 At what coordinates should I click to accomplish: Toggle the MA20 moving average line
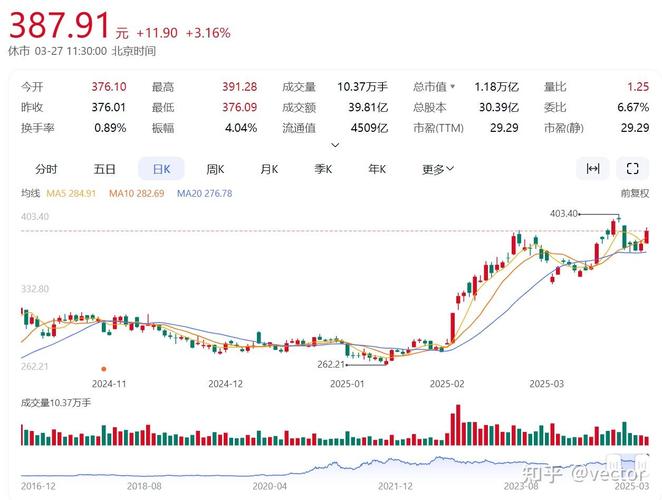pyautogui.click(x=205, y=193)
